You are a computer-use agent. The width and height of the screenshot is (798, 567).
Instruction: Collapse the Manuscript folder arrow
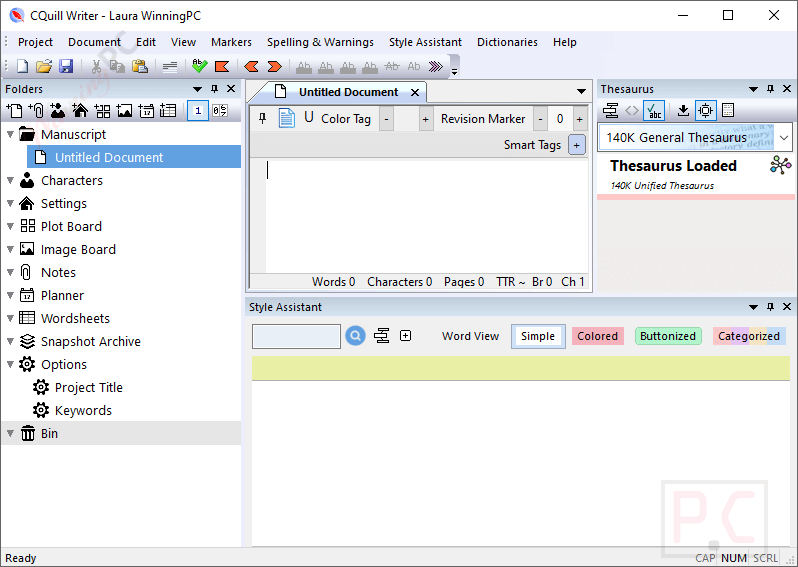[x=10, y=134]
